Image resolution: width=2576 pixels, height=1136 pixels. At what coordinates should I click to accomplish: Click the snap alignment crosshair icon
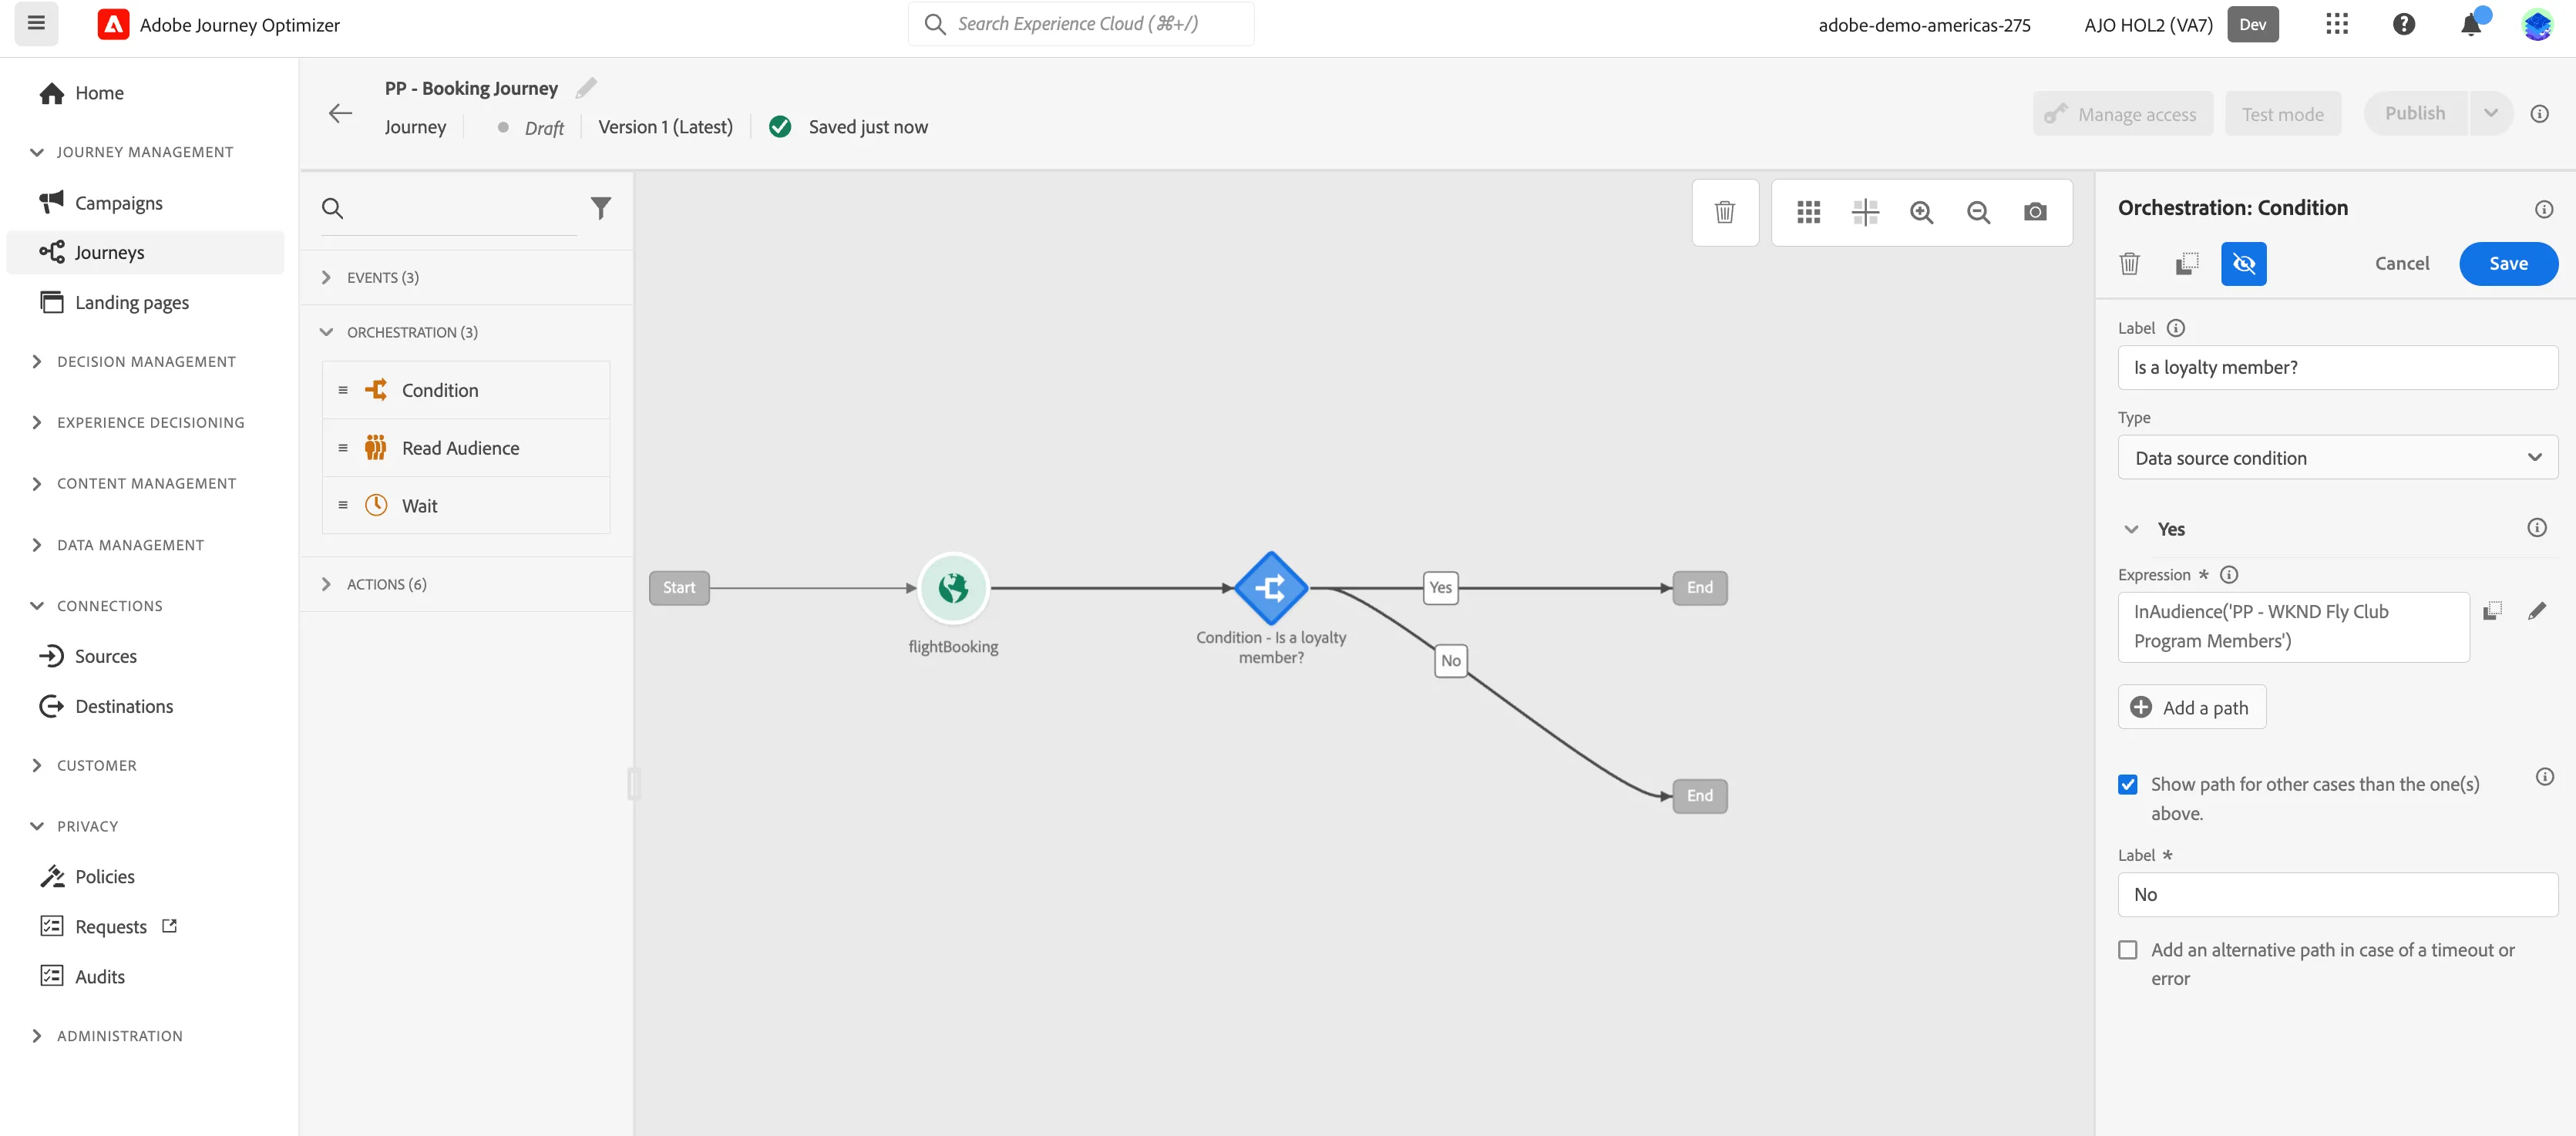point(1865,212)
